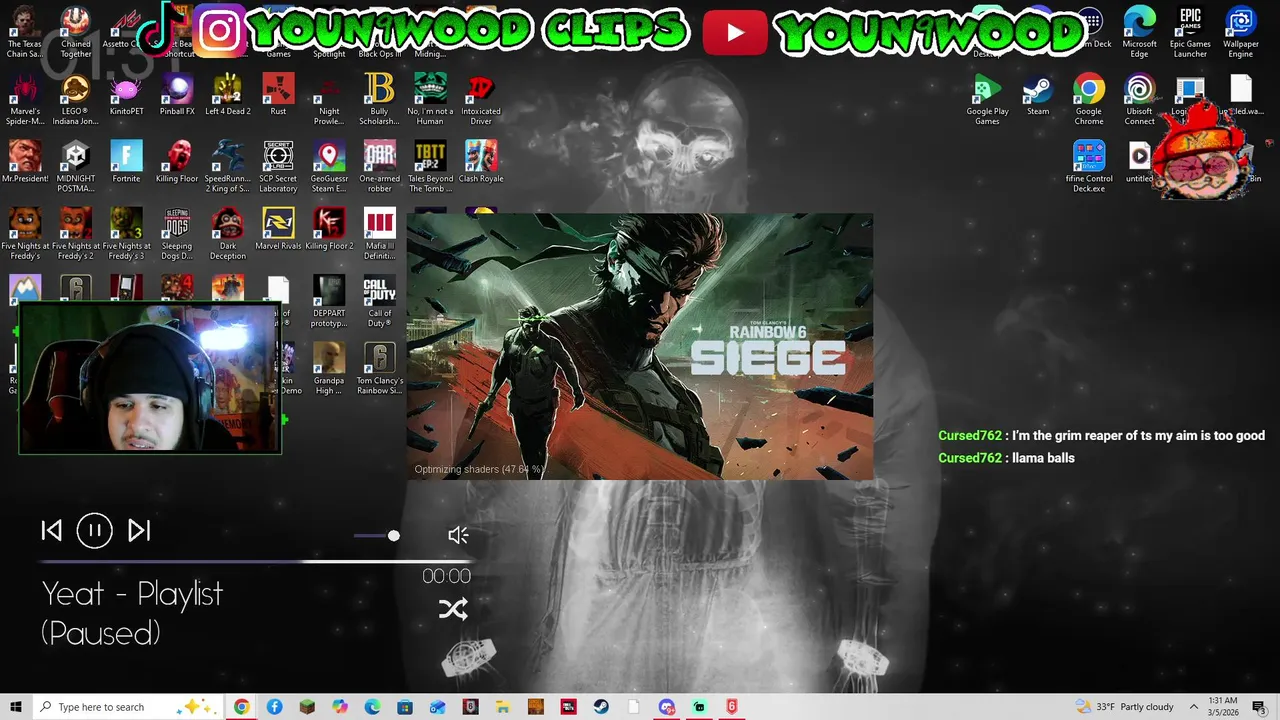The image size is (1280, 720).
Task: Launch Steam from desktop icon
Action: click(x=1038, y=95)
